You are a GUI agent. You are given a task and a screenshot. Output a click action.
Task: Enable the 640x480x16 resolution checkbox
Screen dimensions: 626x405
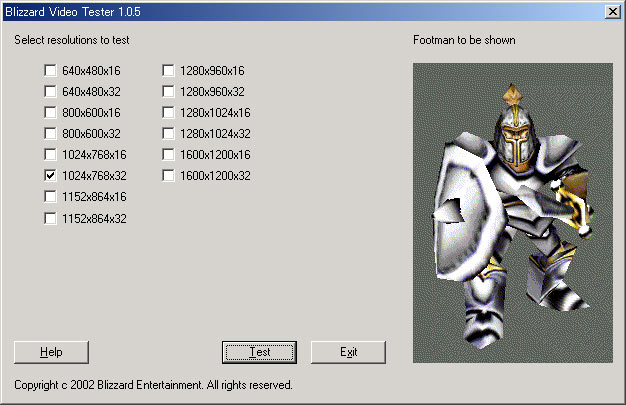coord(50,71)
